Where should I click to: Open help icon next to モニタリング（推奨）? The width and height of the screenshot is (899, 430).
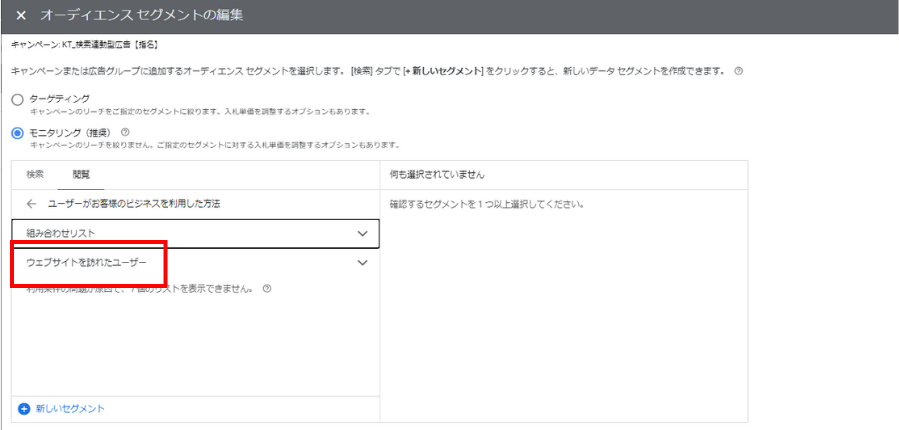[126, 132]
